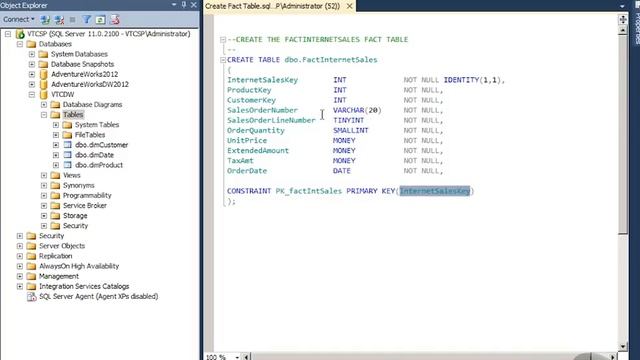Toggle auto-hide pin of Object Explorer

point(184,5)
